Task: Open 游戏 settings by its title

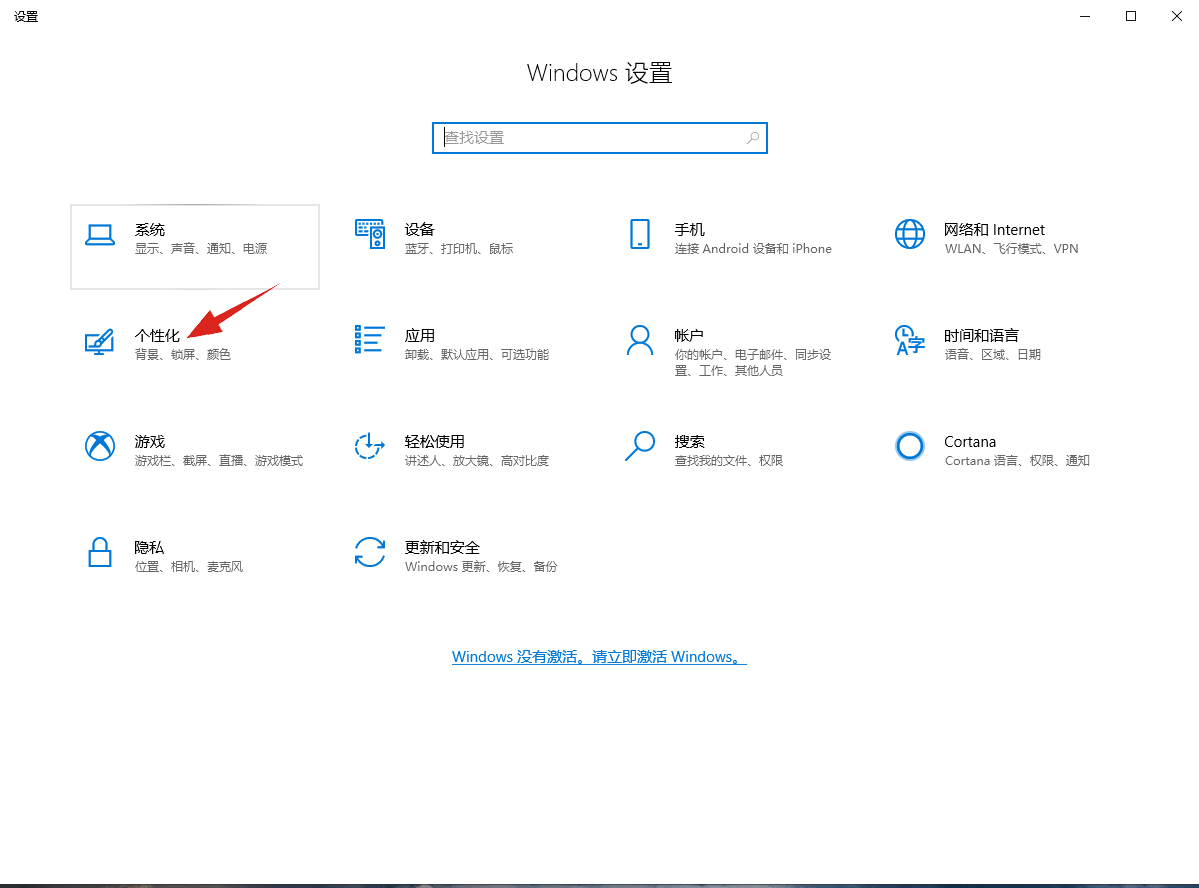Action: coord(150,442)
